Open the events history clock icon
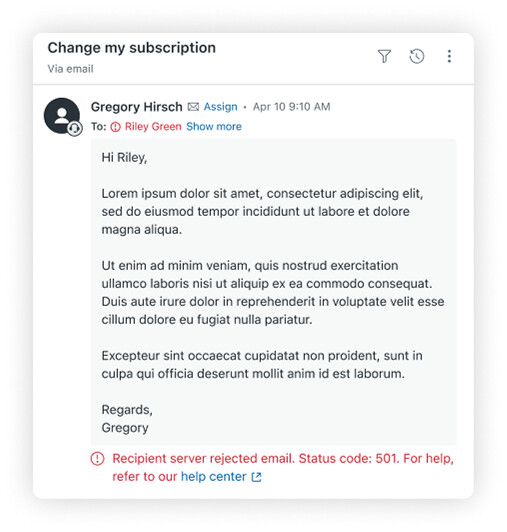 [416, 56]
